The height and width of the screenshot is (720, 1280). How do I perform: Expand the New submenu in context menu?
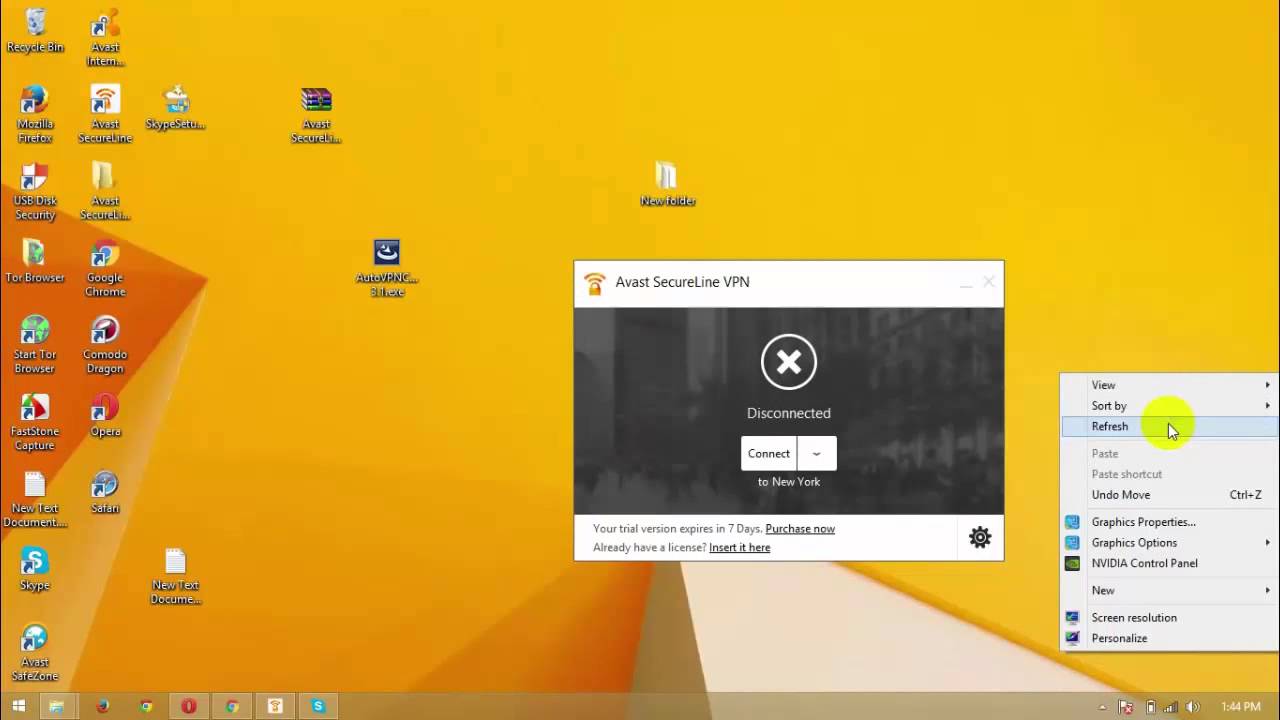(1170, 590)
